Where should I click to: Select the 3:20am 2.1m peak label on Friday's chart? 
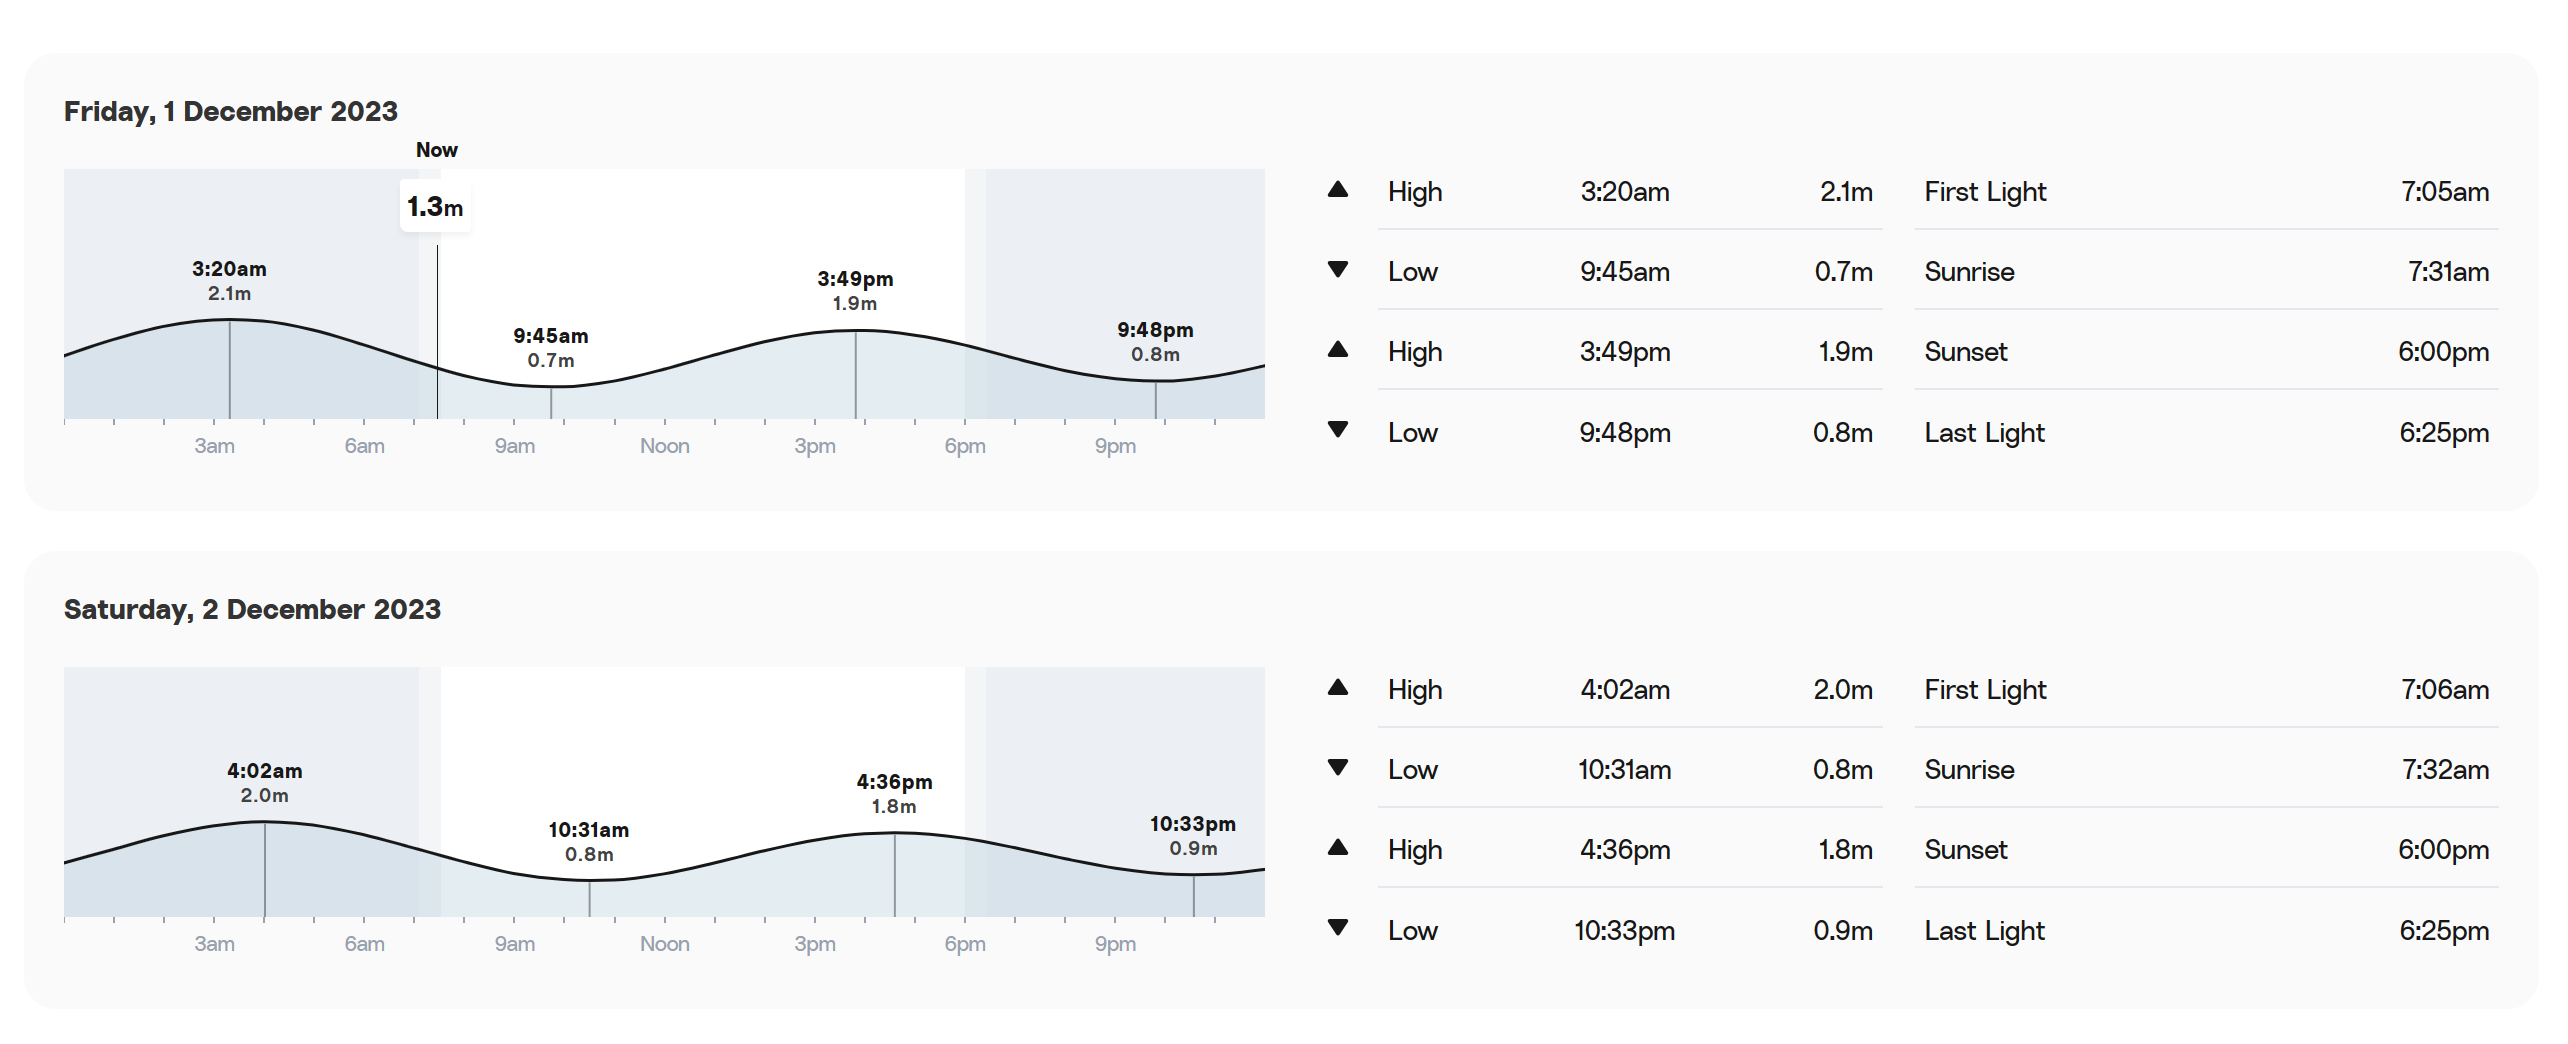229,281
